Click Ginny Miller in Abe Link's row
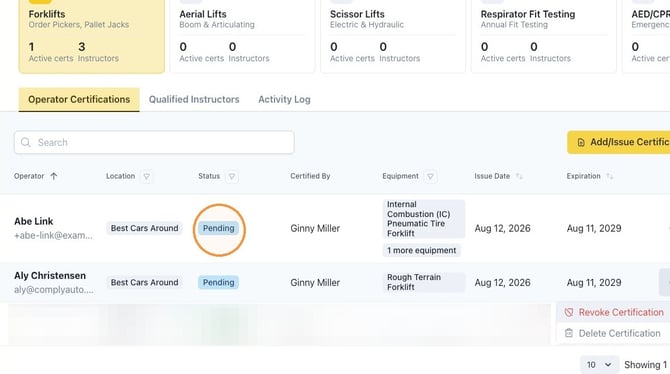 315,229
